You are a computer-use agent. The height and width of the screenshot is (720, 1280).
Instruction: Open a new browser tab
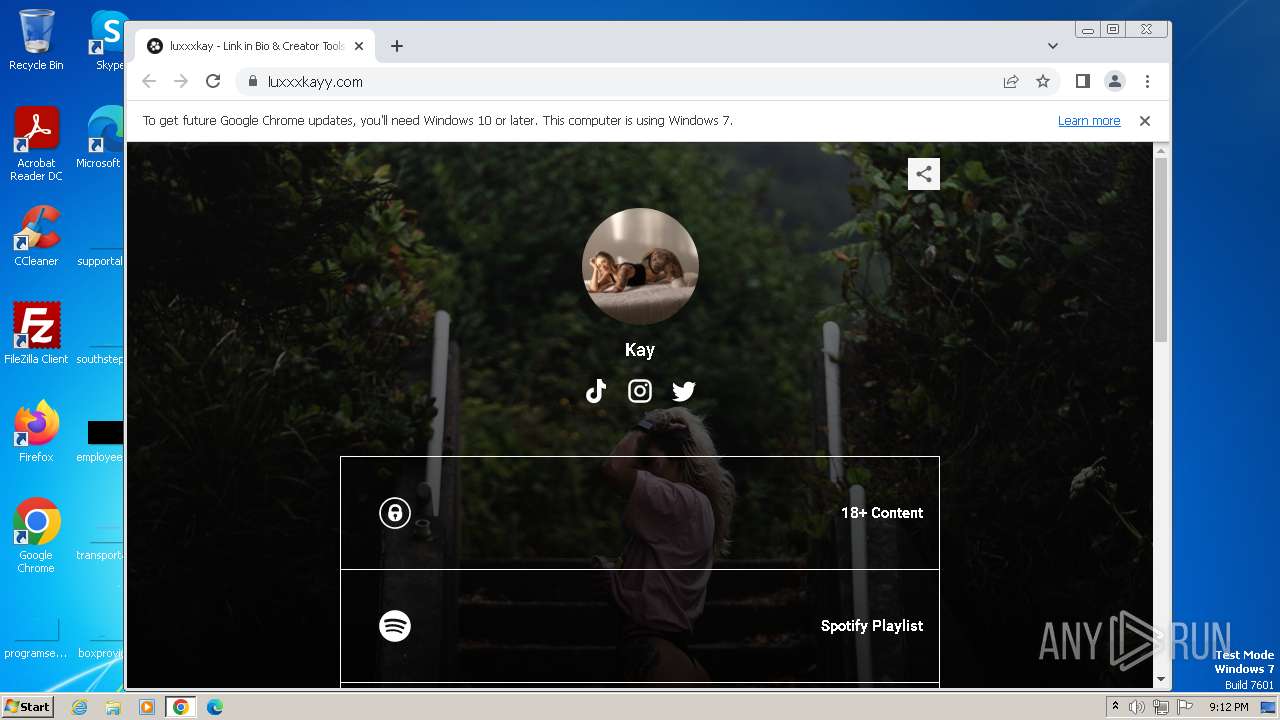(397, 46)
